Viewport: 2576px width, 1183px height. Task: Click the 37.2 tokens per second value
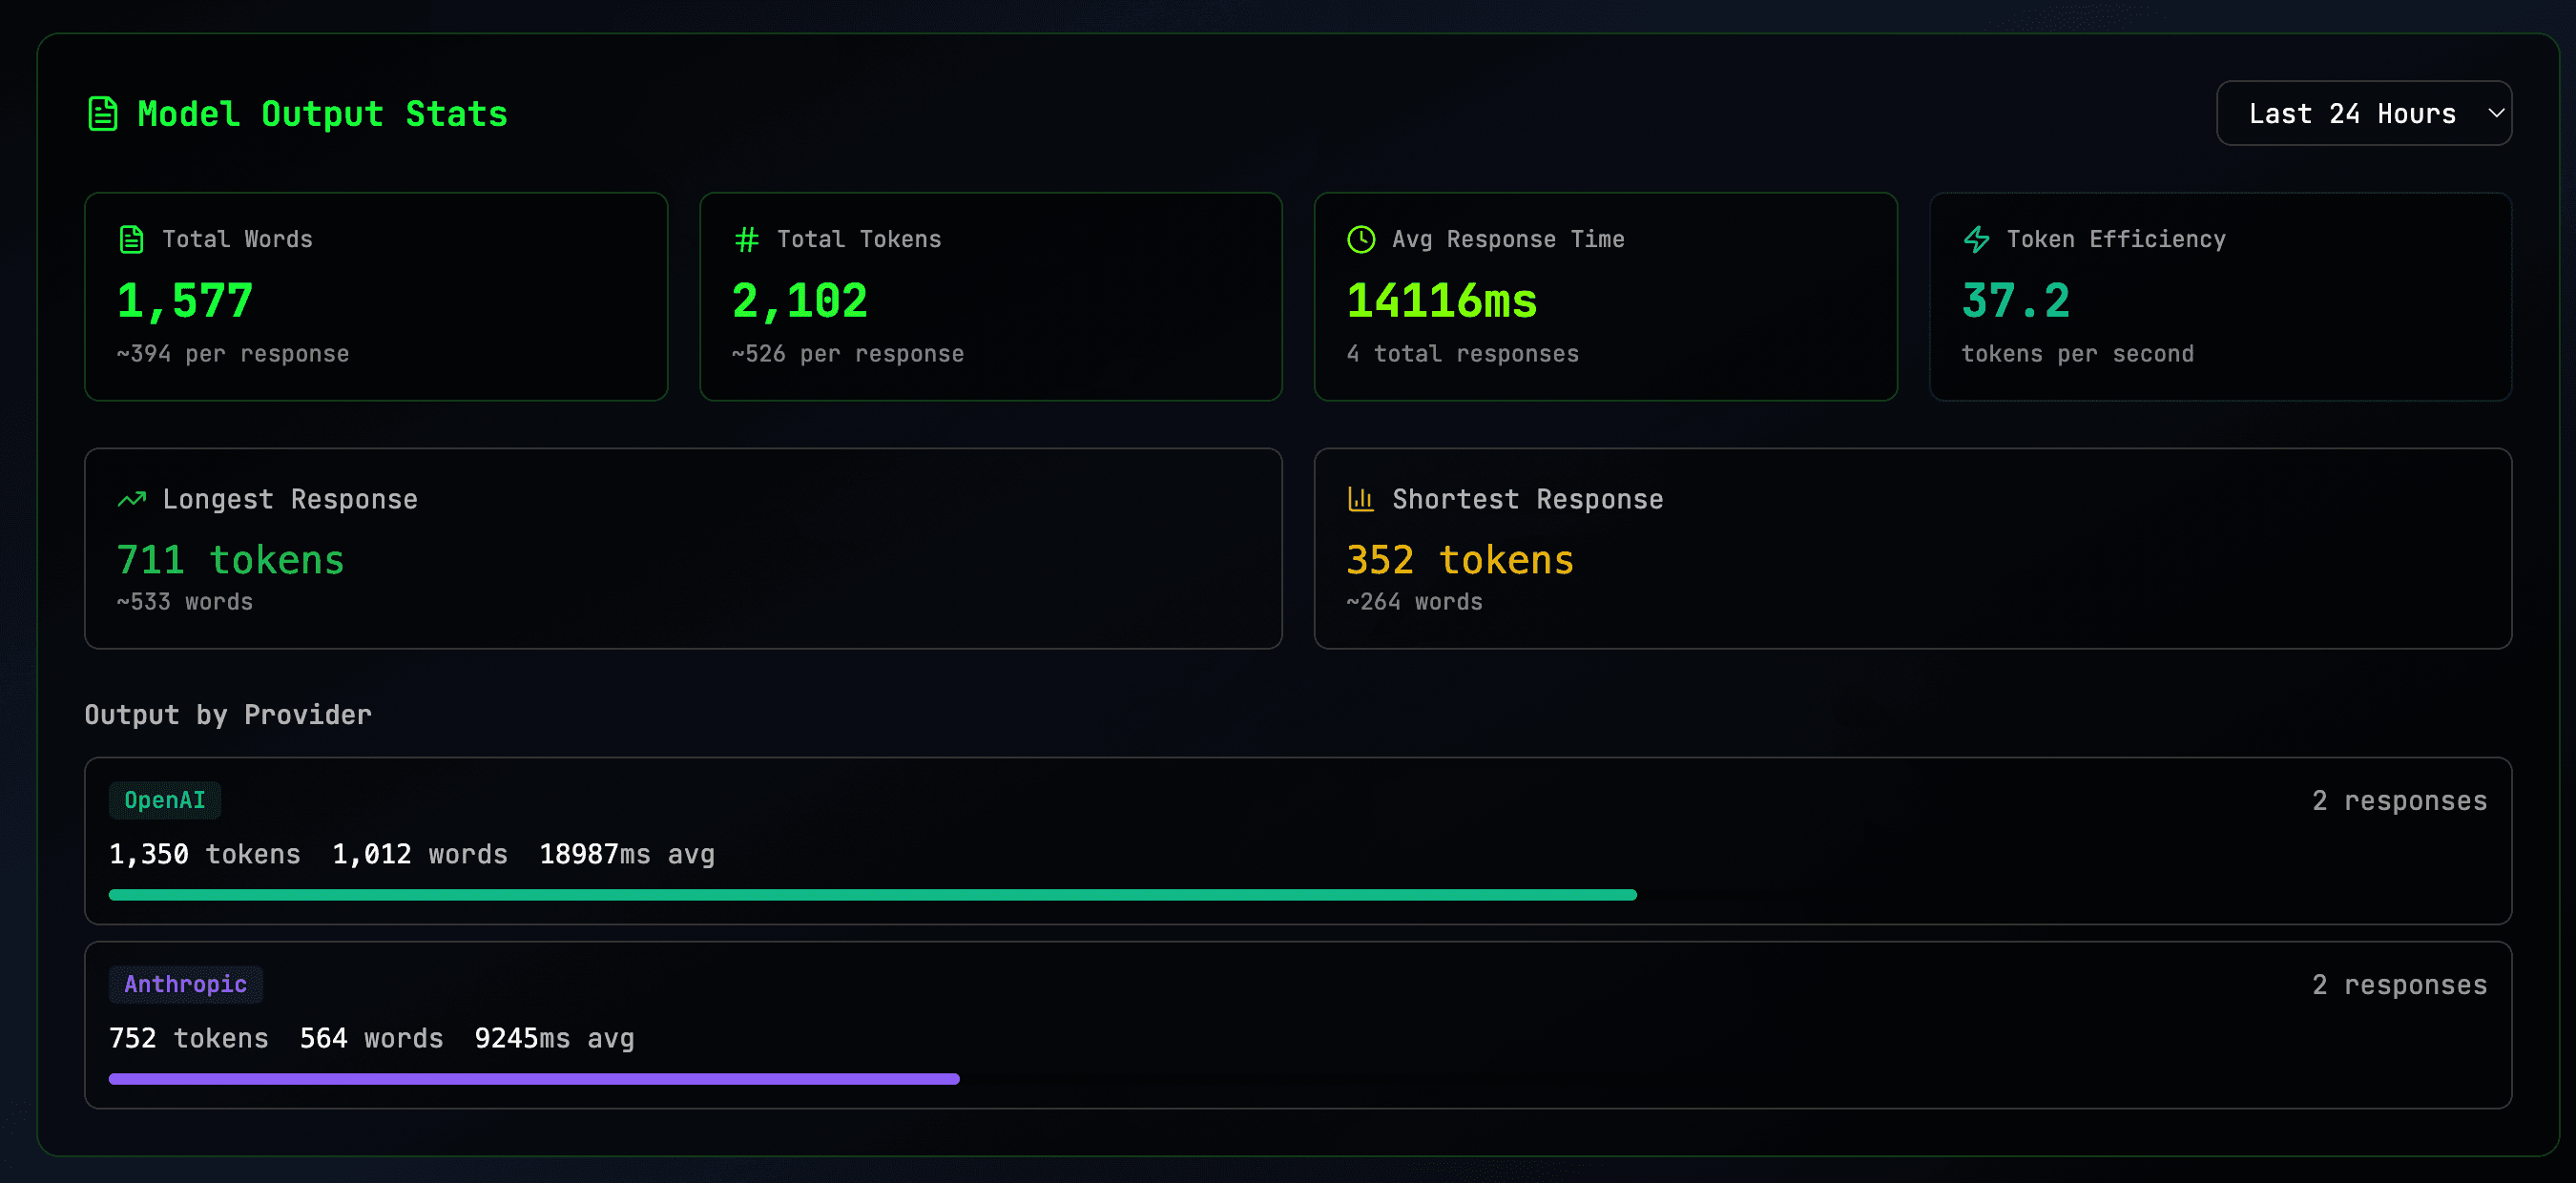click(2016, 301)
